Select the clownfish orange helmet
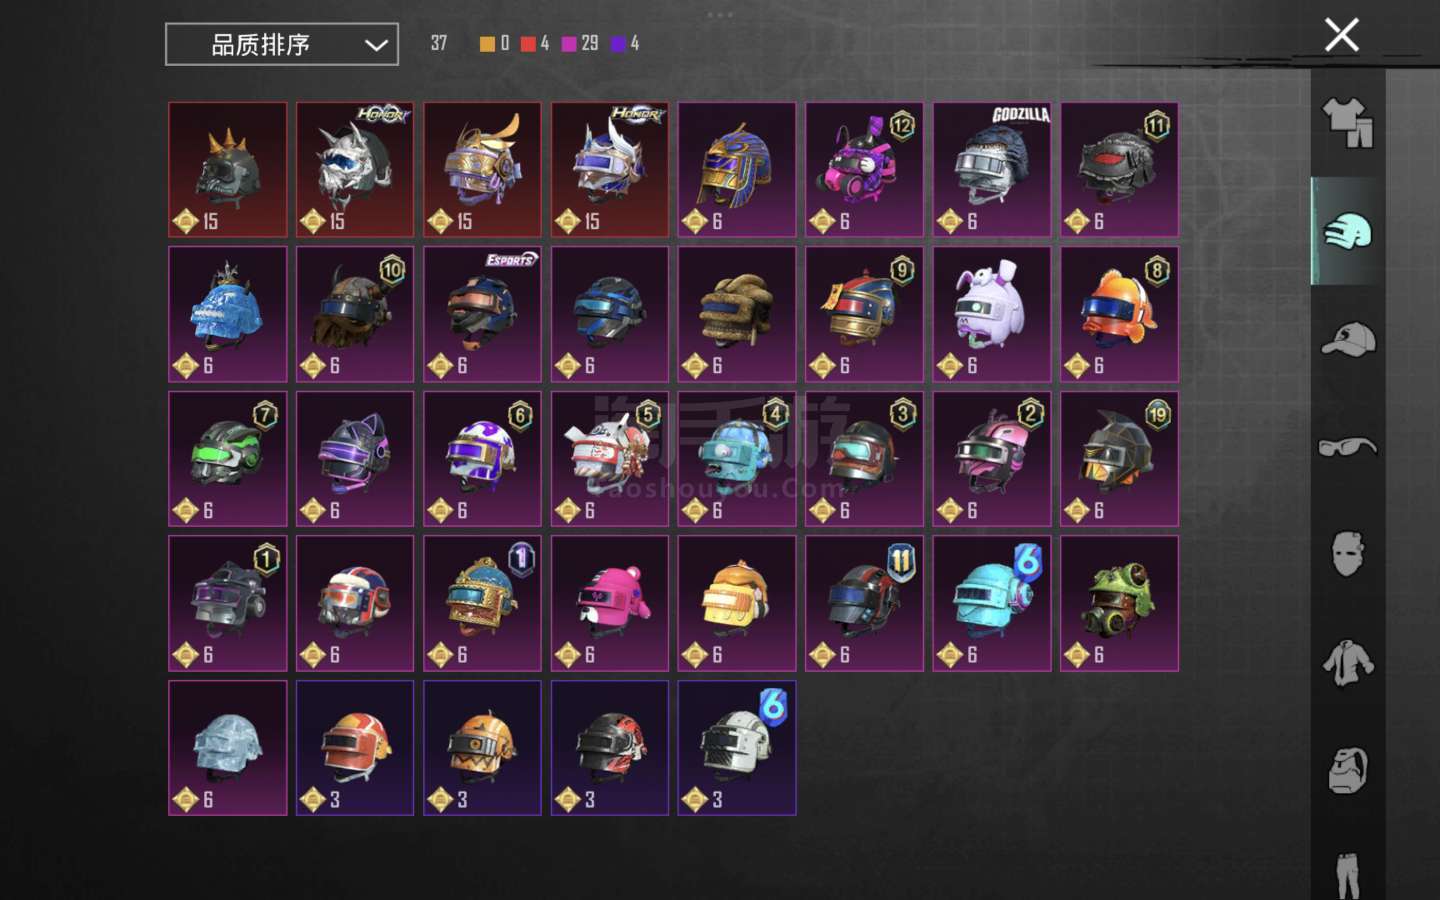 click(1119, 314)
